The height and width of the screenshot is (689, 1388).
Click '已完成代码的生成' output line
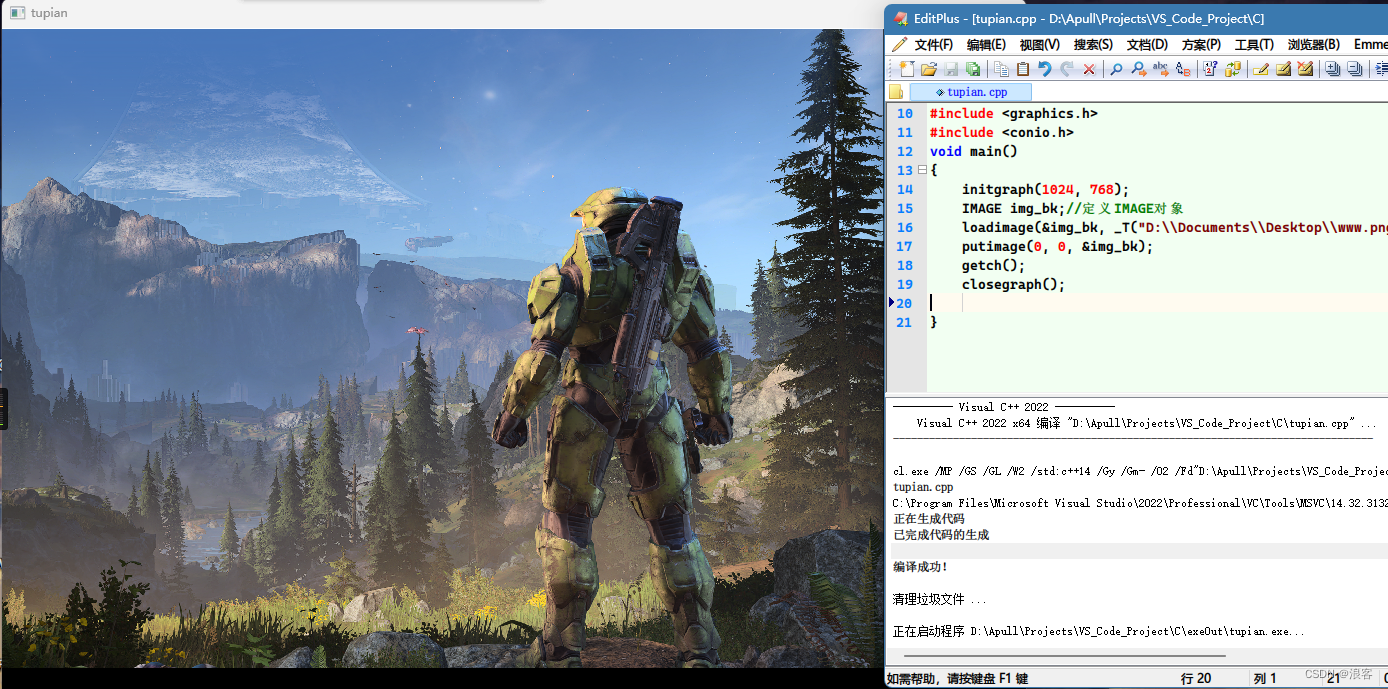[x=941, y=535]
